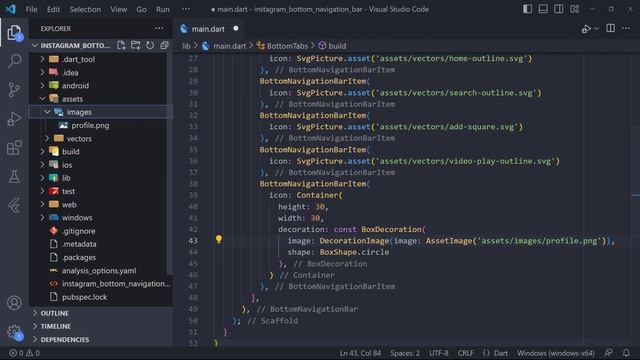Open the Selection menu

[85, 9]
